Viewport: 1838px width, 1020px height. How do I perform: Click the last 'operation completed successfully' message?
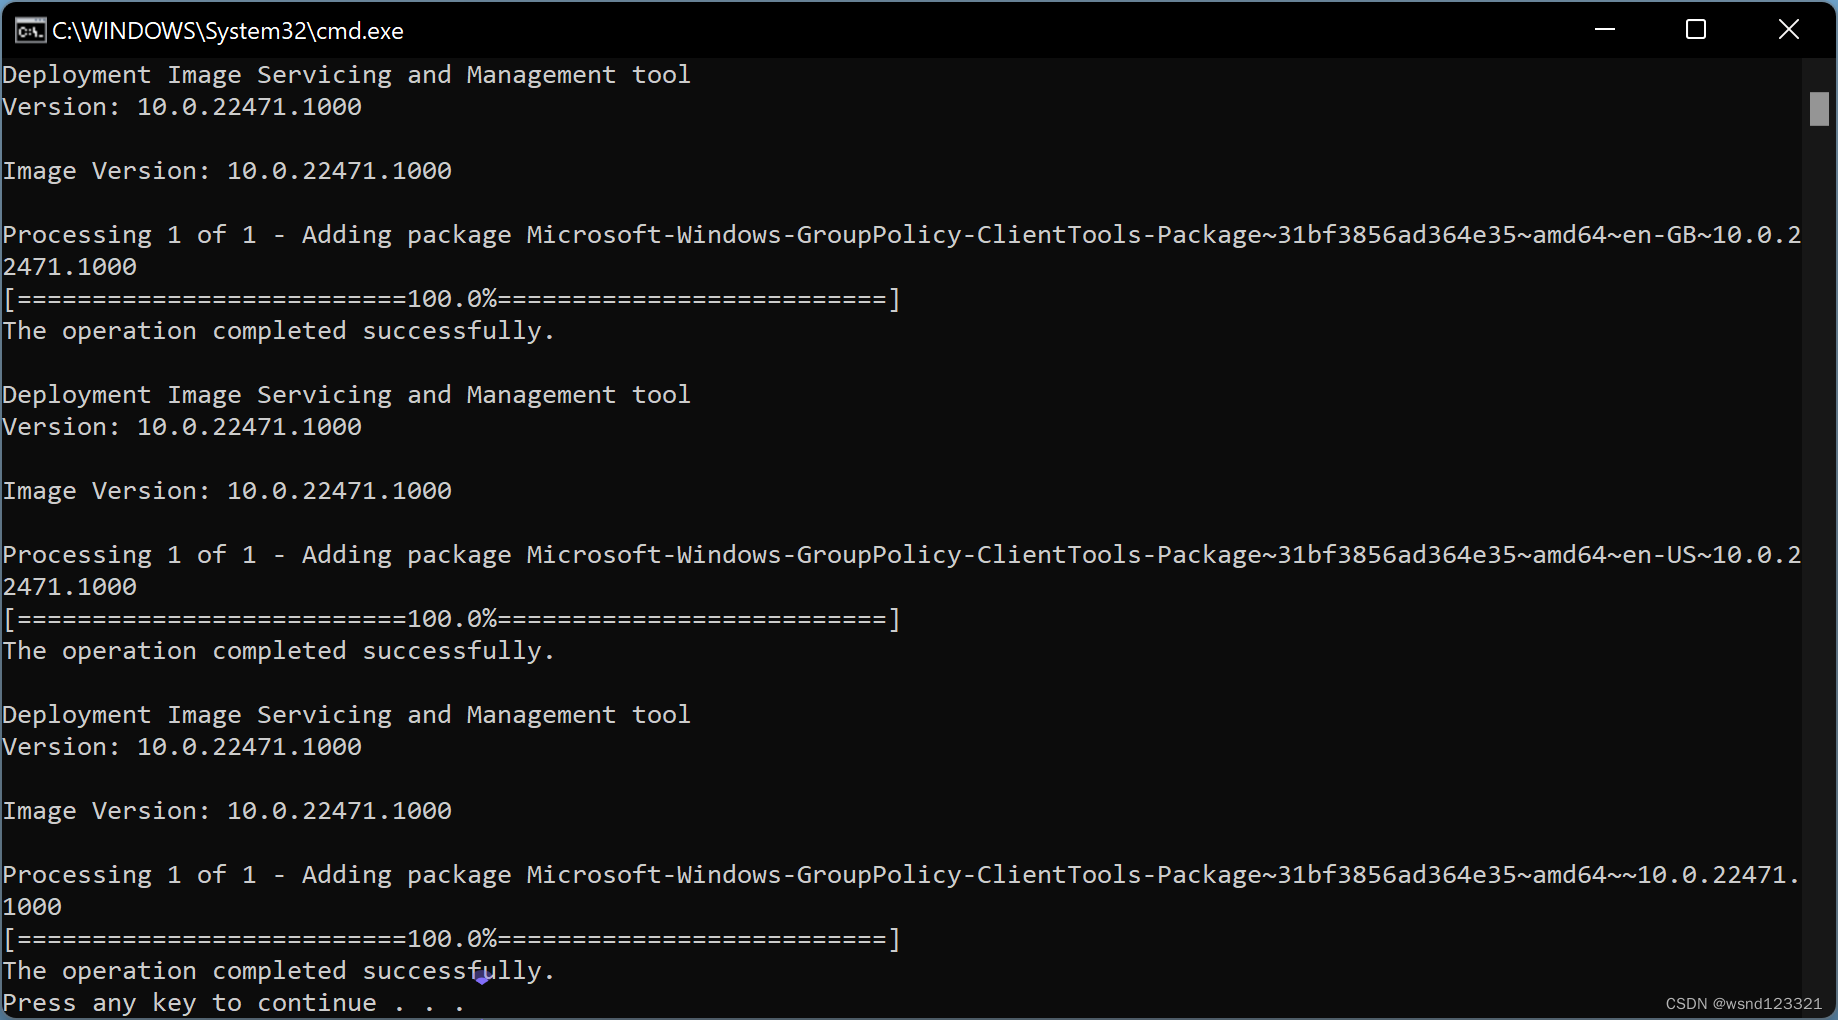pos(279,970)
